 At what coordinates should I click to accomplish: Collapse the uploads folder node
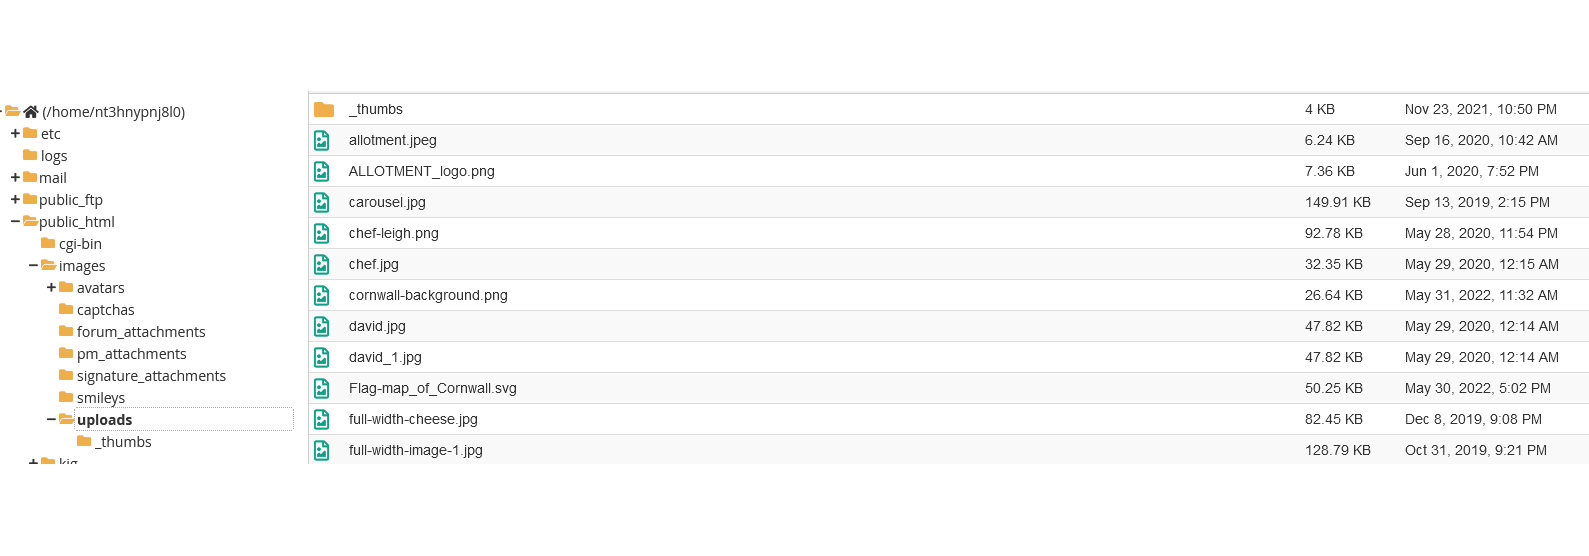(51, 420)
